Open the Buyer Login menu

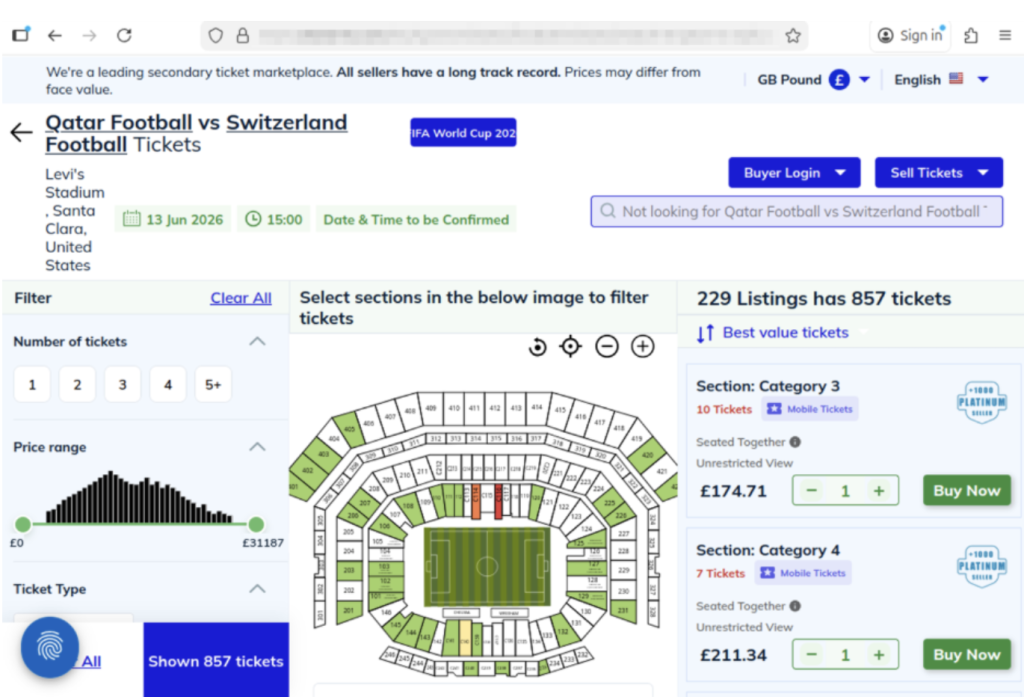pos(794,173)
